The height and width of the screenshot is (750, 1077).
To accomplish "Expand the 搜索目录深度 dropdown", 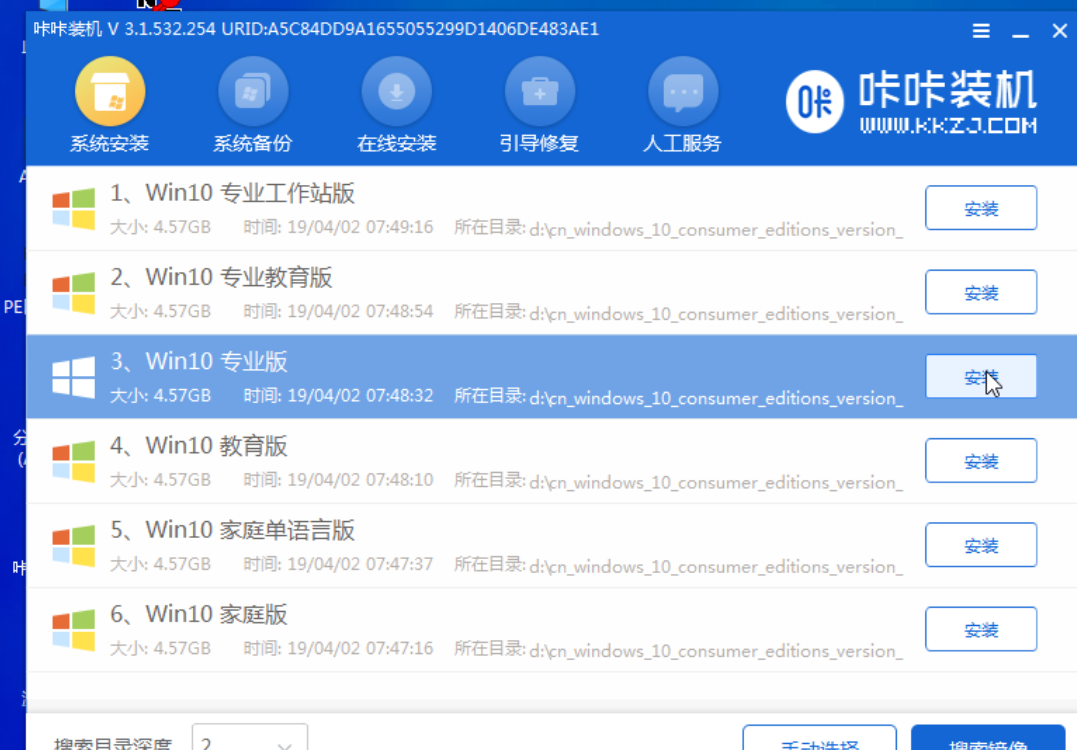I will pyautogui.click(x=283, y=742).
